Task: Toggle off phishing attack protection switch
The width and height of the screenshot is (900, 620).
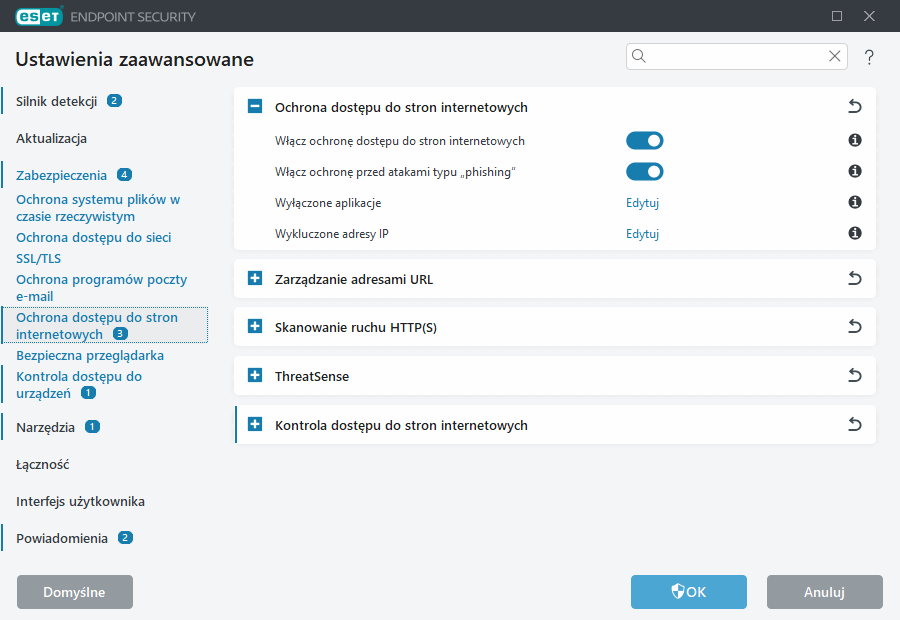Action: [x=644, y=172]
